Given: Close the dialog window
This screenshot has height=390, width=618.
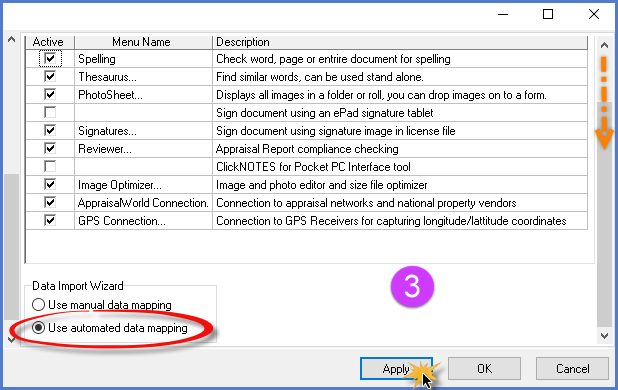Looking at the screenshot, I should coord(594,15).
